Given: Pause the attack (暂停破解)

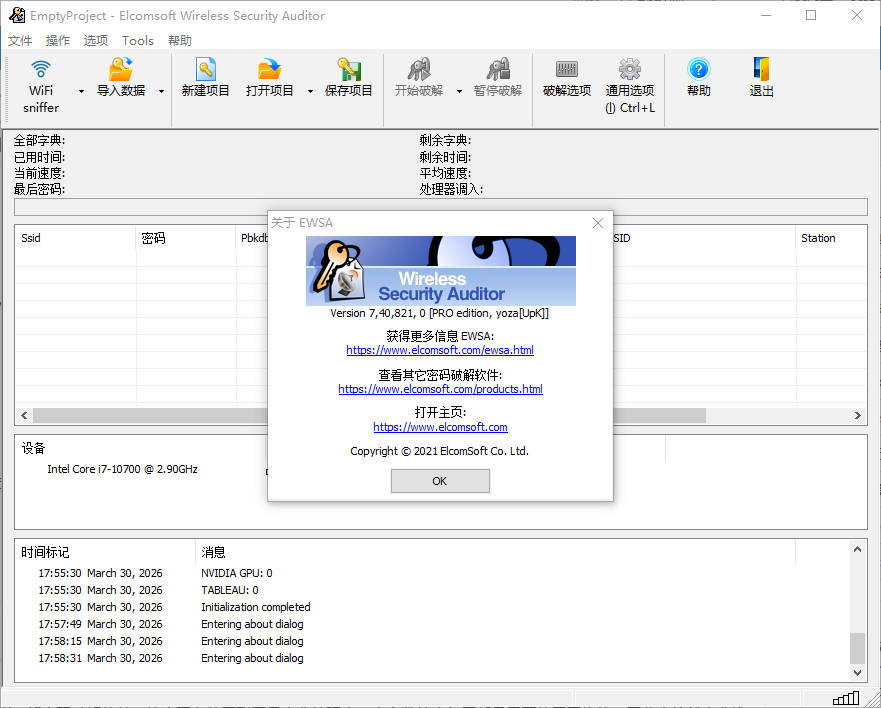Looking at the screenshot, I should [x=498, y=78].
